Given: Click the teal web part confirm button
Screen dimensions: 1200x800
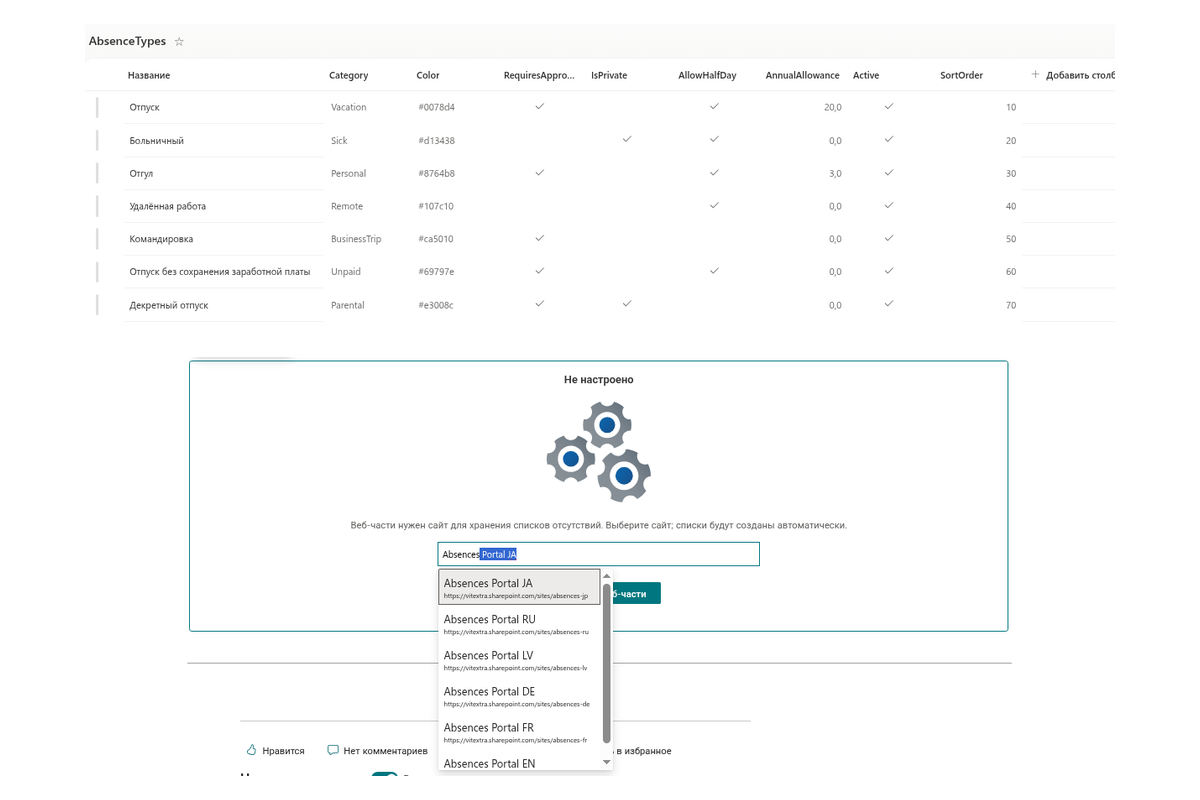Looking at the screenshot, I should [x=637, y=594].
